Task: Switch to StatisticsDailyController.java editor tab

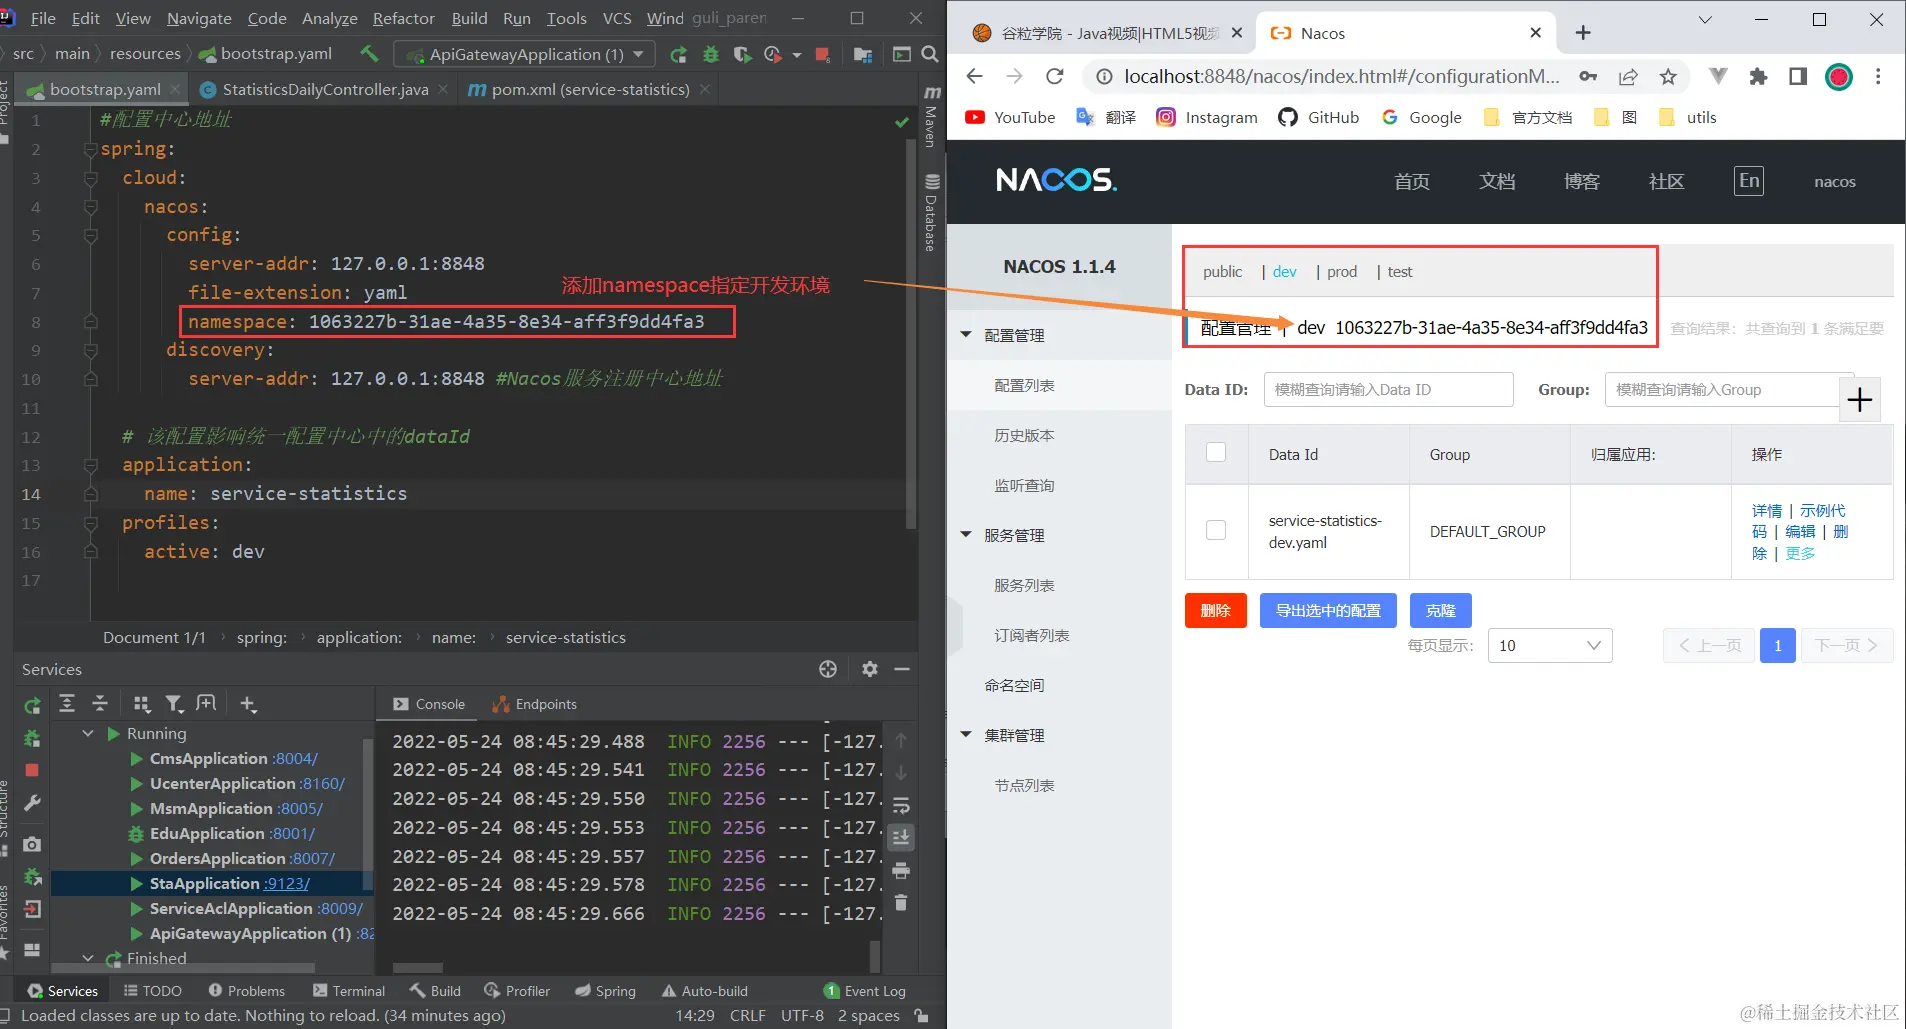Action: click(325, 89)
